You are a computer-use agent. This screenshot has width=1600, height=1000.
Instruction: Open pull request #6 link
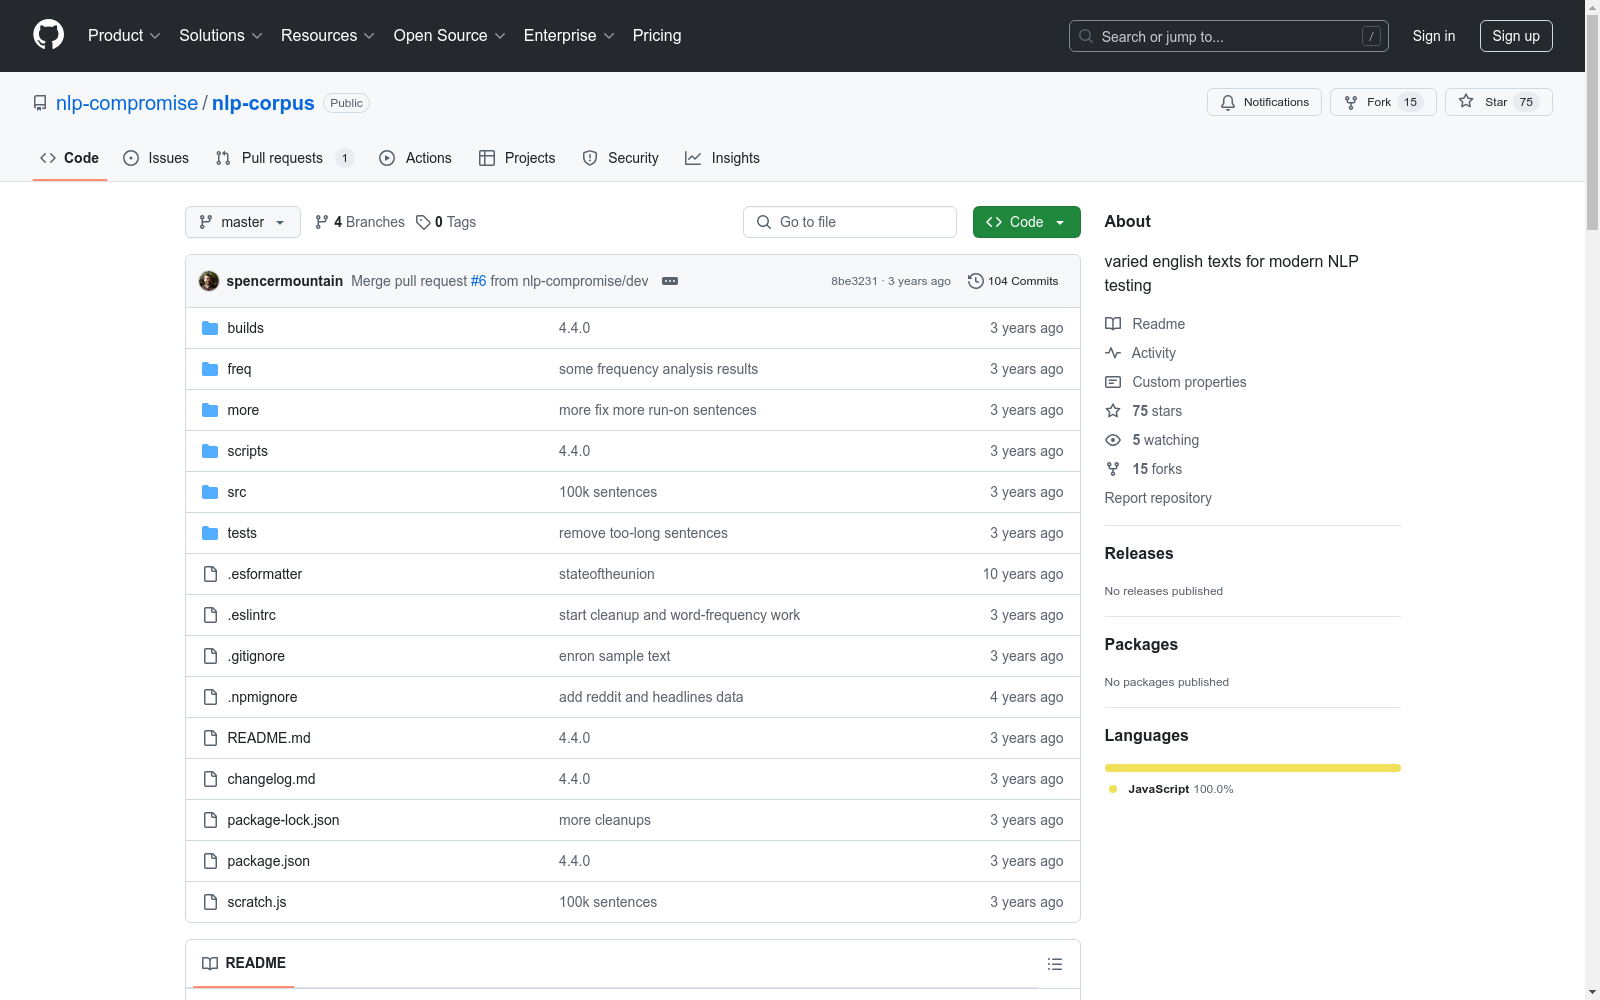pos(478,281)
